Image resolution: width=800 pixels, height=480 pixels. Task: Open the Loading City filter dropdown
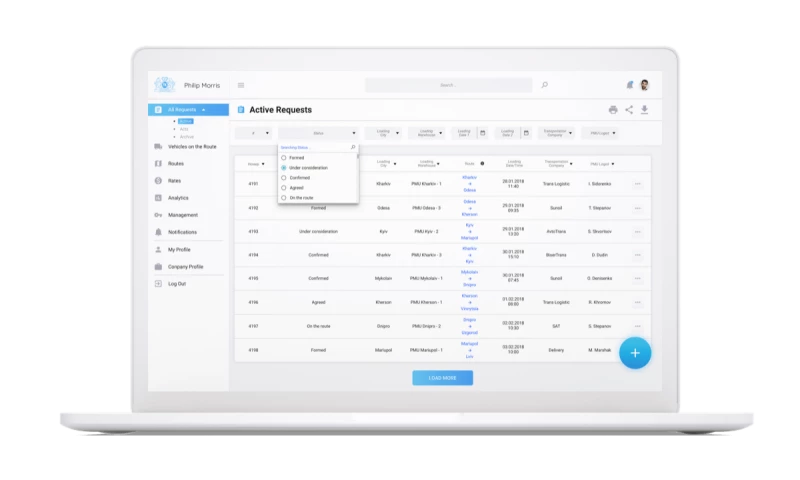pos(383,133)
